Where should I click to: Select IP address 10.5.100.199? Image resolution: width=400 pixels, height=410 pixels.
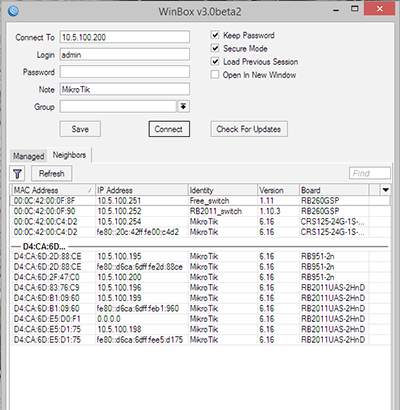[x=119, y=298]
